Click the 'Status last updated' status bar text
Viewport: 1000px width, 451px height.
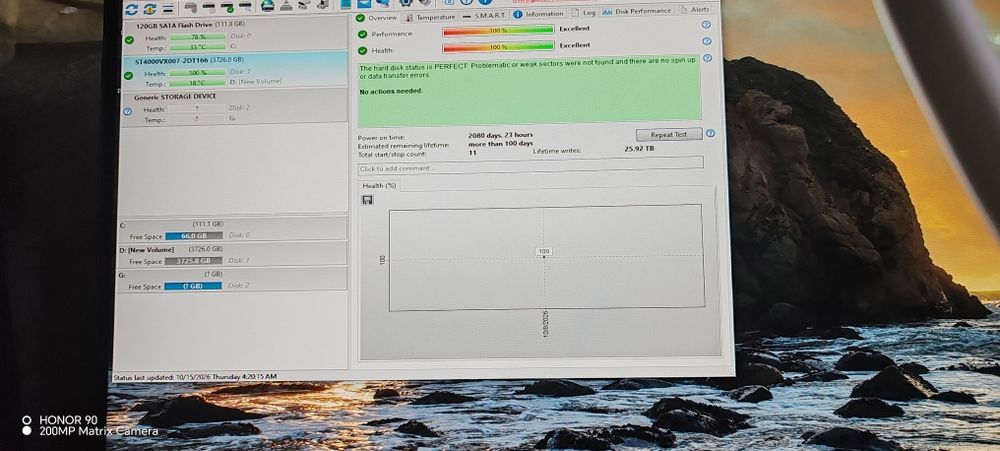pos(195,377)
